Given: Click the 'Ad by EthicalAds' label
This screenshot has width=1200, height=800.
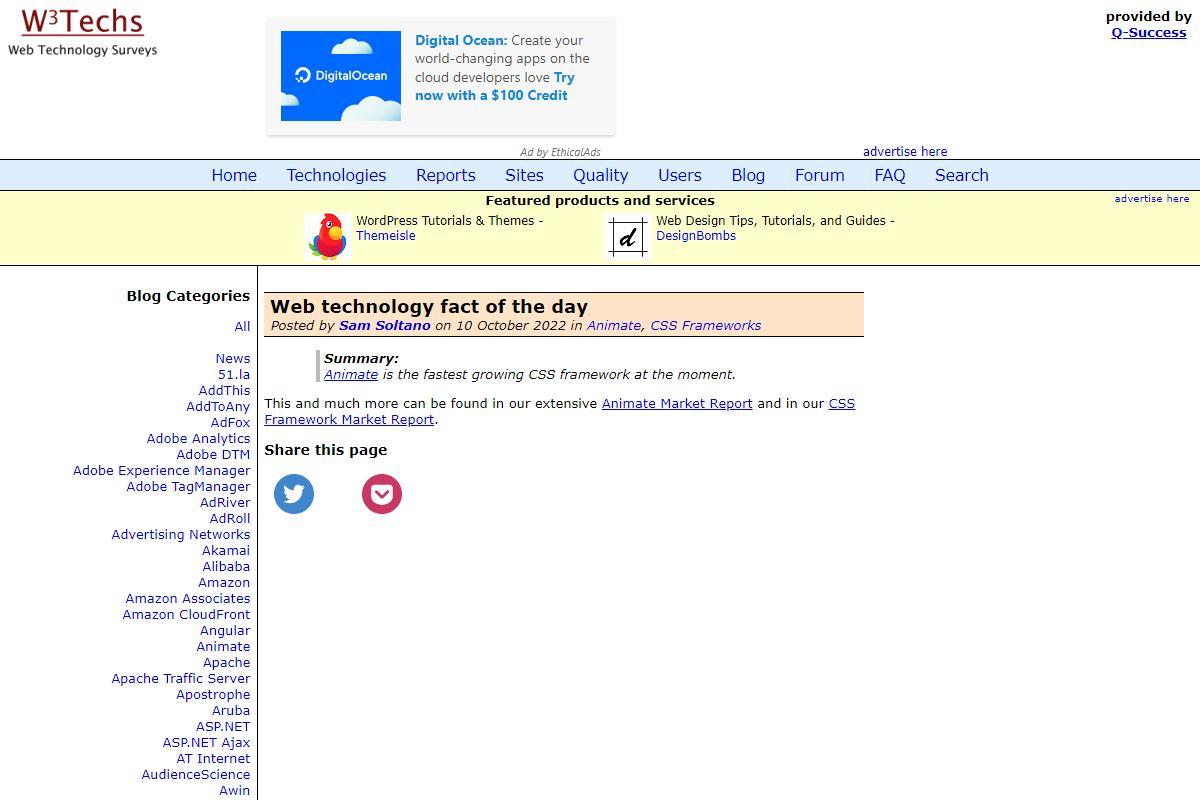Looking at the screenshot, I should pos(560,152).
